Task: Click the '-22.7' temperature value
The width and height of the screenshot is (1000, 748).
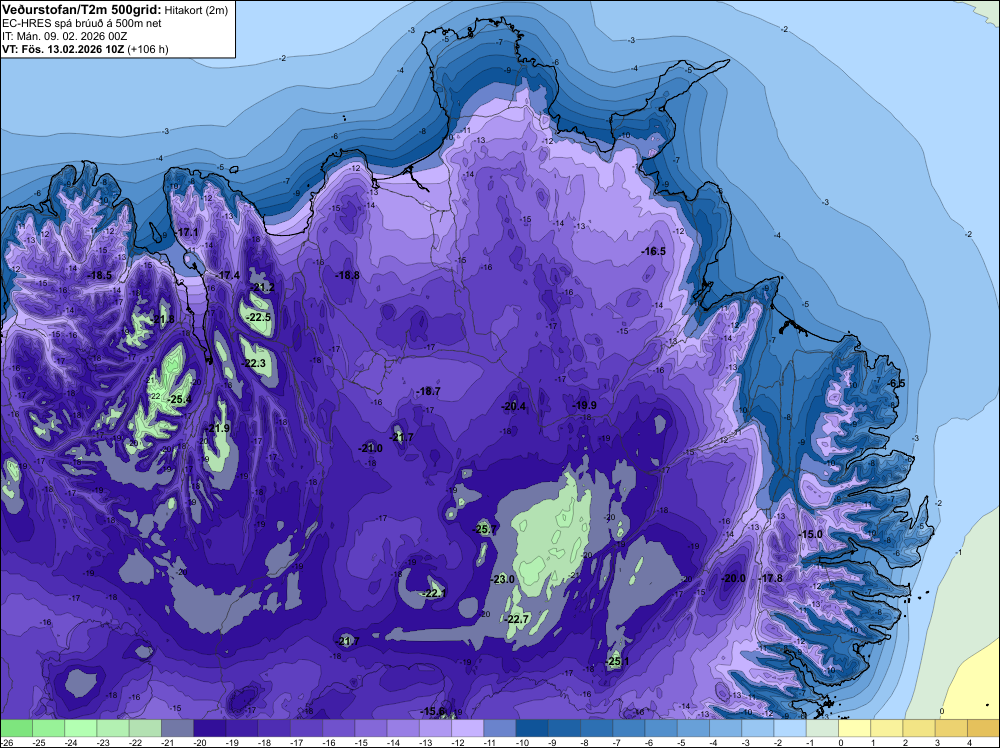Action: point(517,620)
